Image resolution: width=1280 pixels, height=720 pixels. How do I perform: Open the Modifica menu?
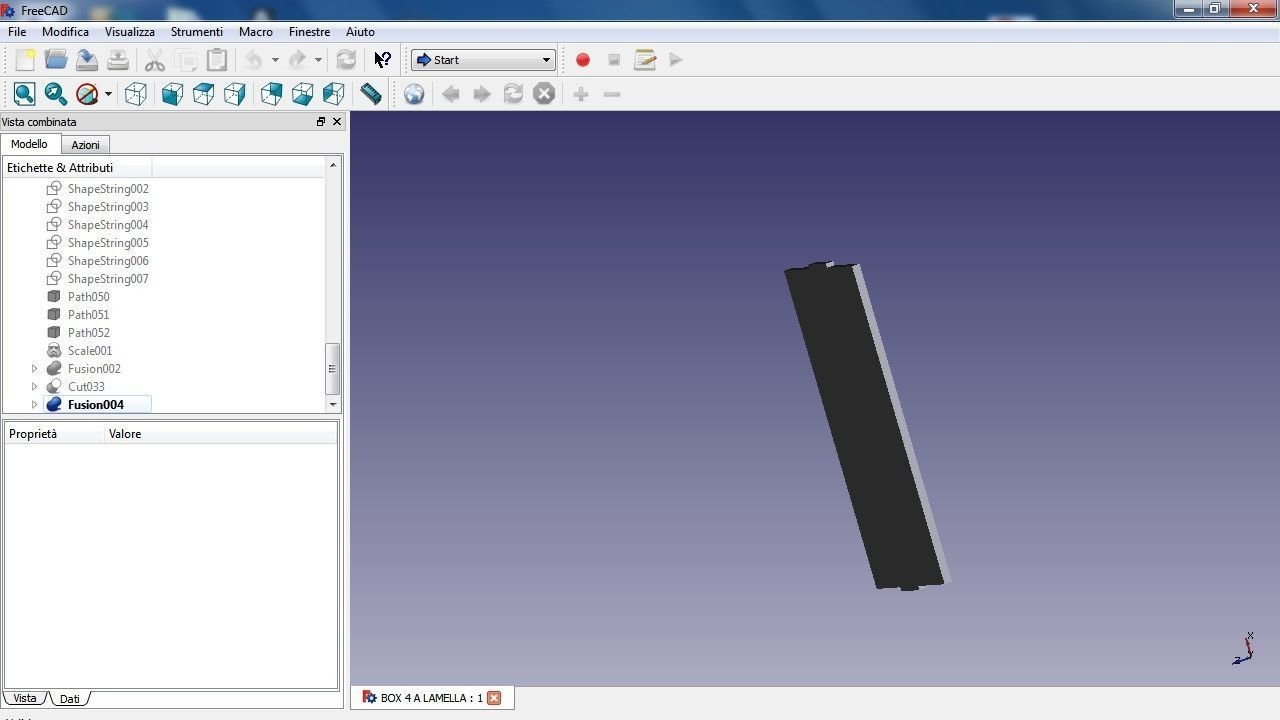point(65,32)
